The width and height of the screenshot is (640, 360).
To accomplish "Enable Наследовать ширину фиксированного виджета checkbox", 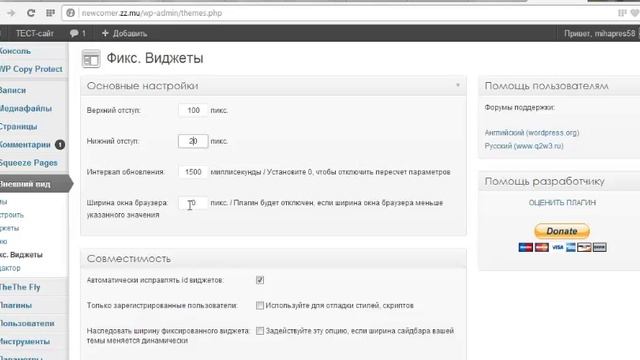I will point(260,331).
